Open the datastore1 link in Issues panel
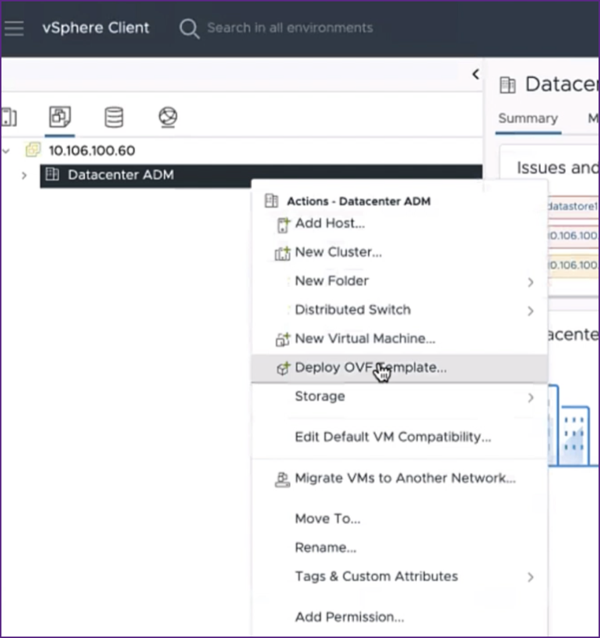Screen dimensions: 600x638 click(572, 206)
